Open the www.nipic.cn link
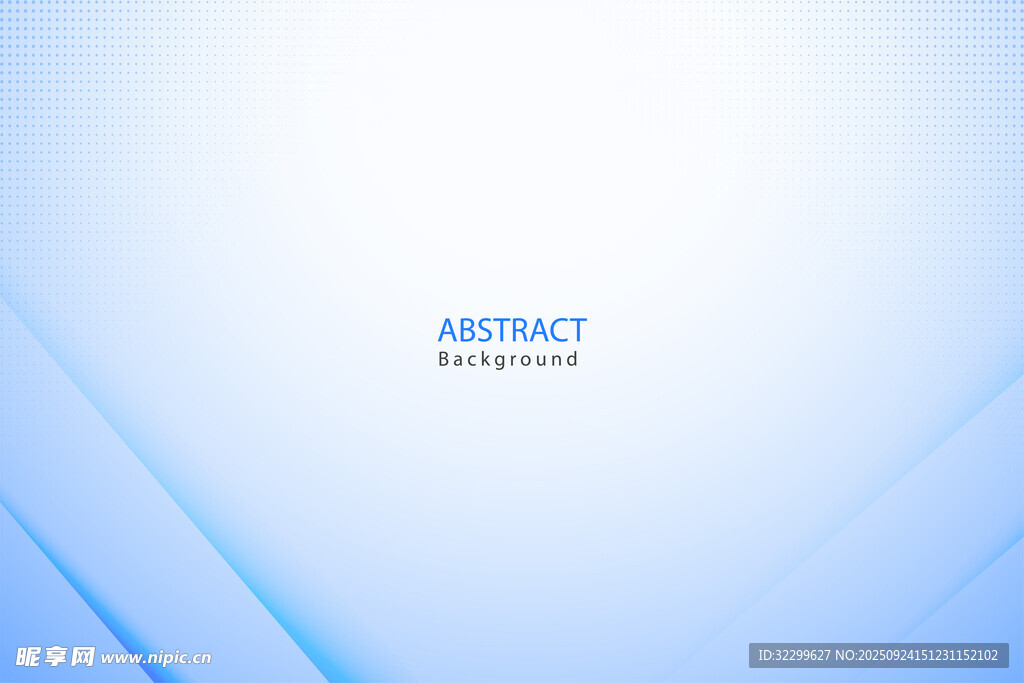 point(156,658)
